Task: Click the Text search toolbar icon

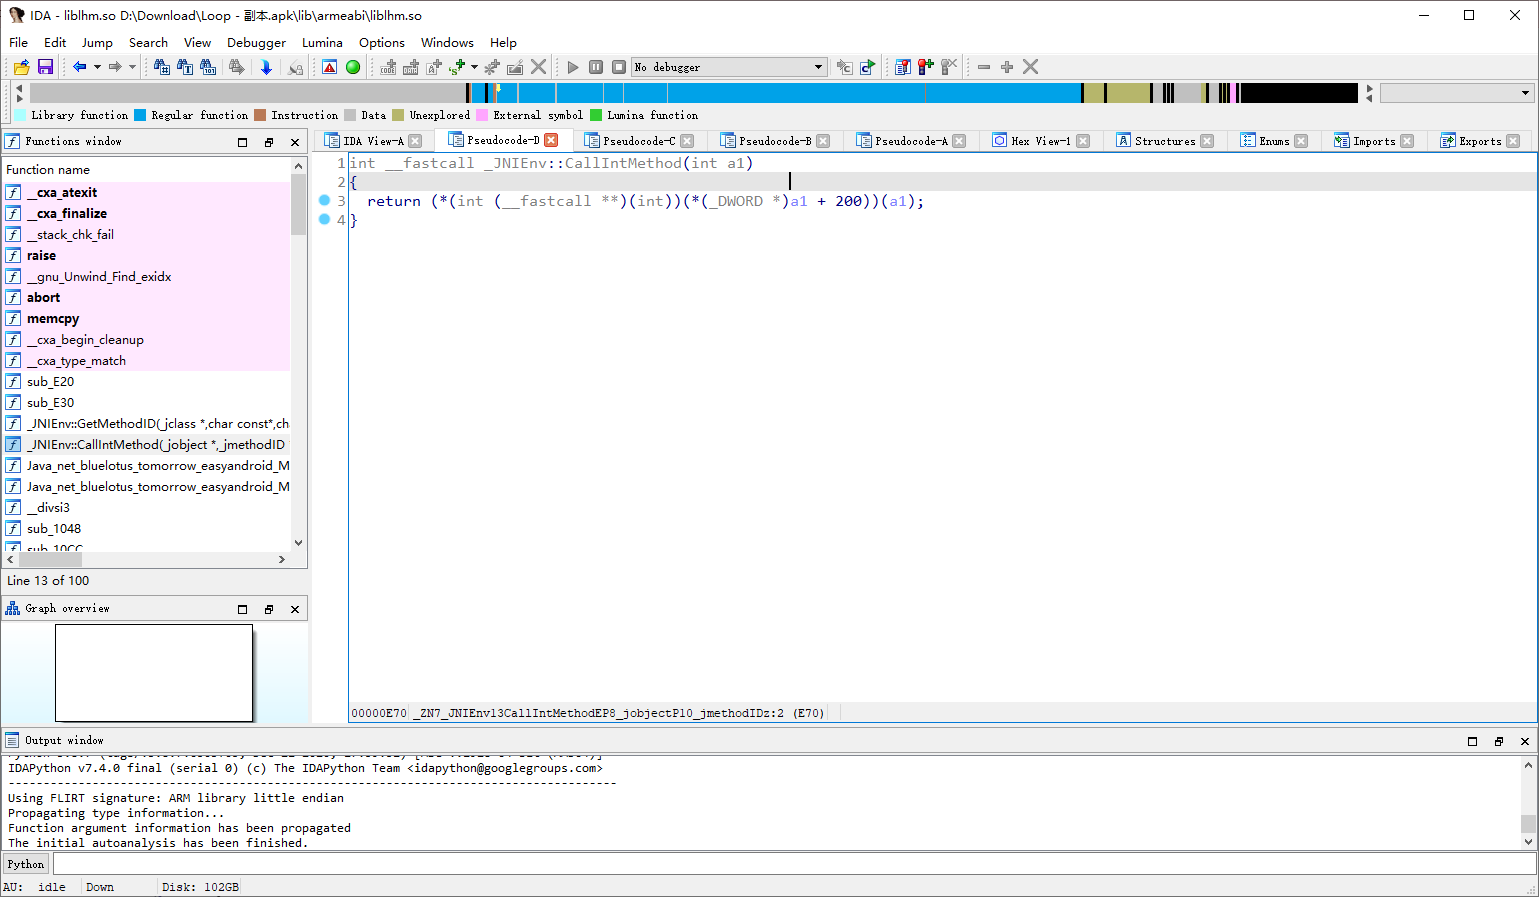Action: coord(183,67)
